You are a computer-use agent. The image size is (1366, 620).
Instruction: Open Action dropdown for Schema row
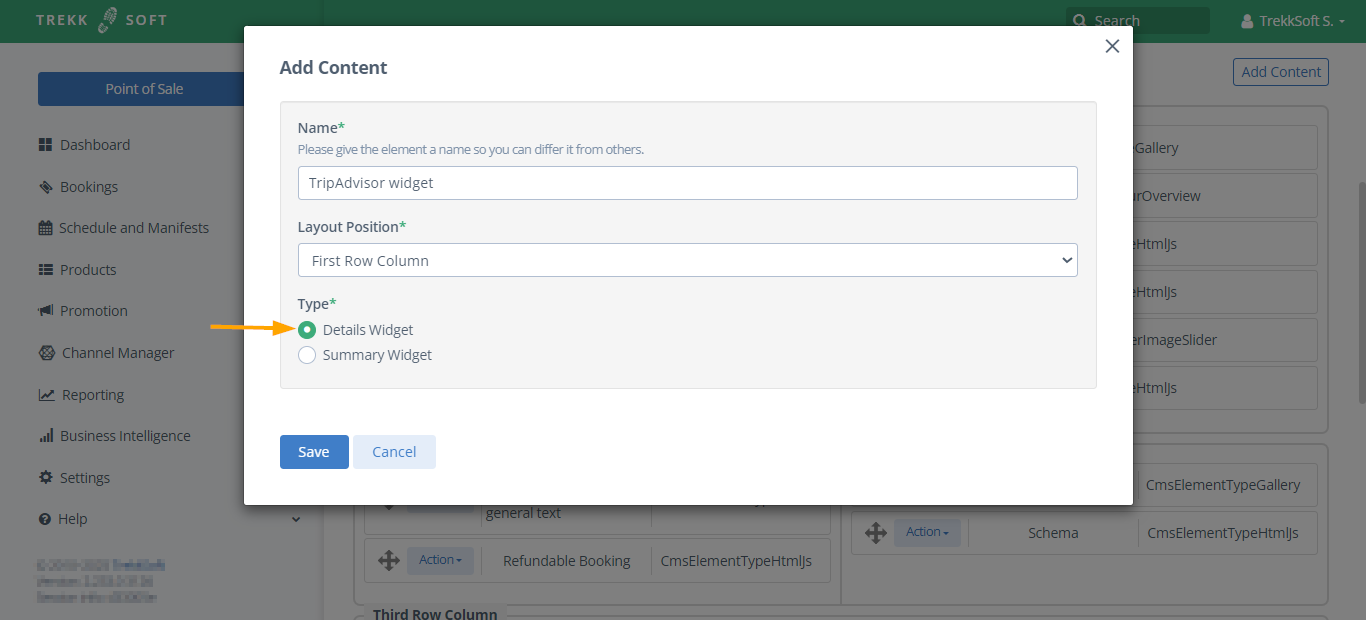pos(927,532)
